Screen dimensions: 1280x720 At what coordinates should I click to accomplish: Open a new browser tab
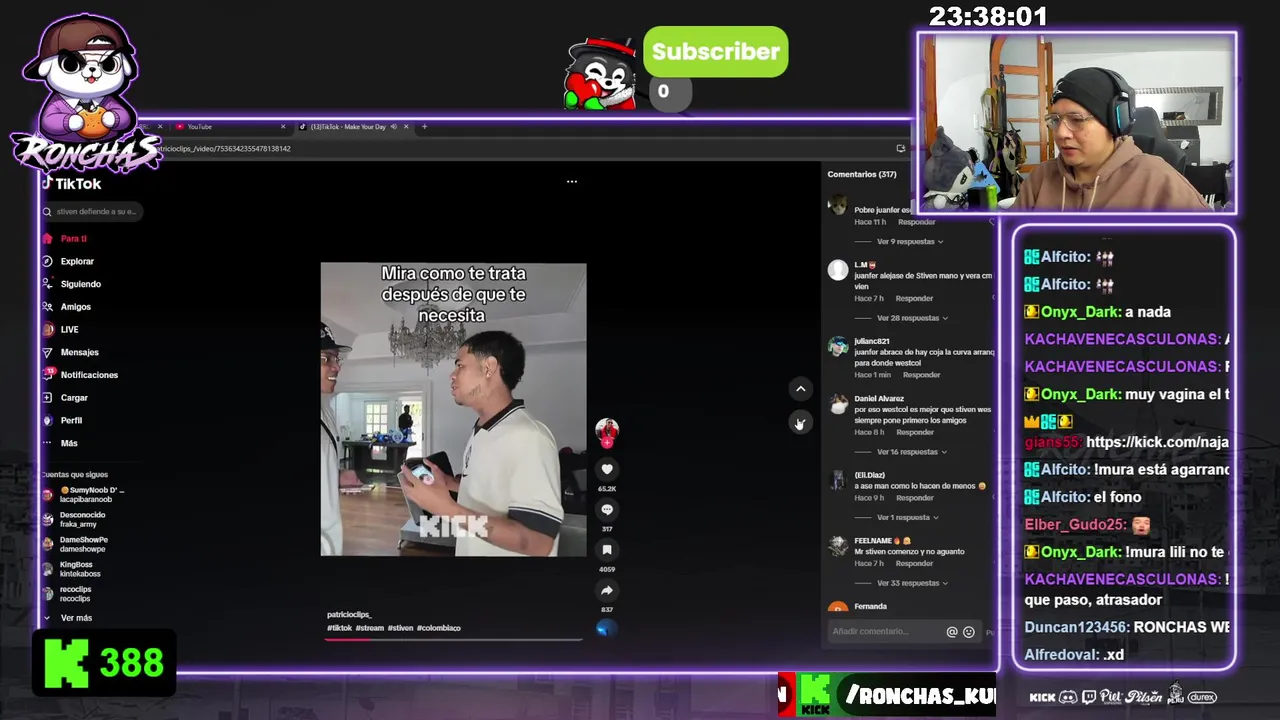point(424,127)
